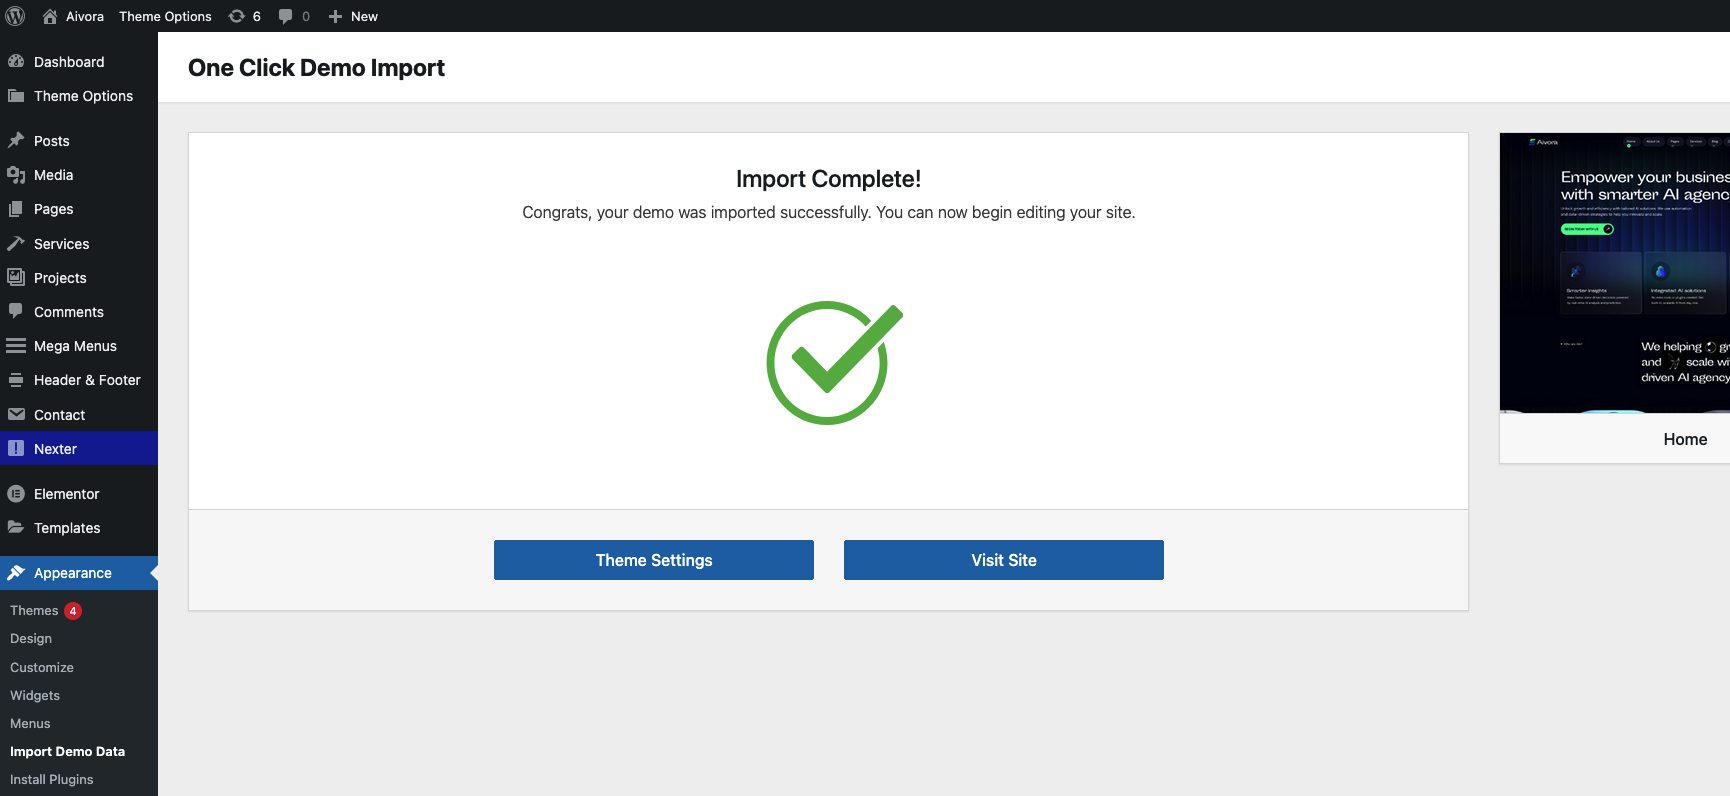The image size is (1730, 796).
Task: Open Header & Footer menu
Action: (87, 380)
